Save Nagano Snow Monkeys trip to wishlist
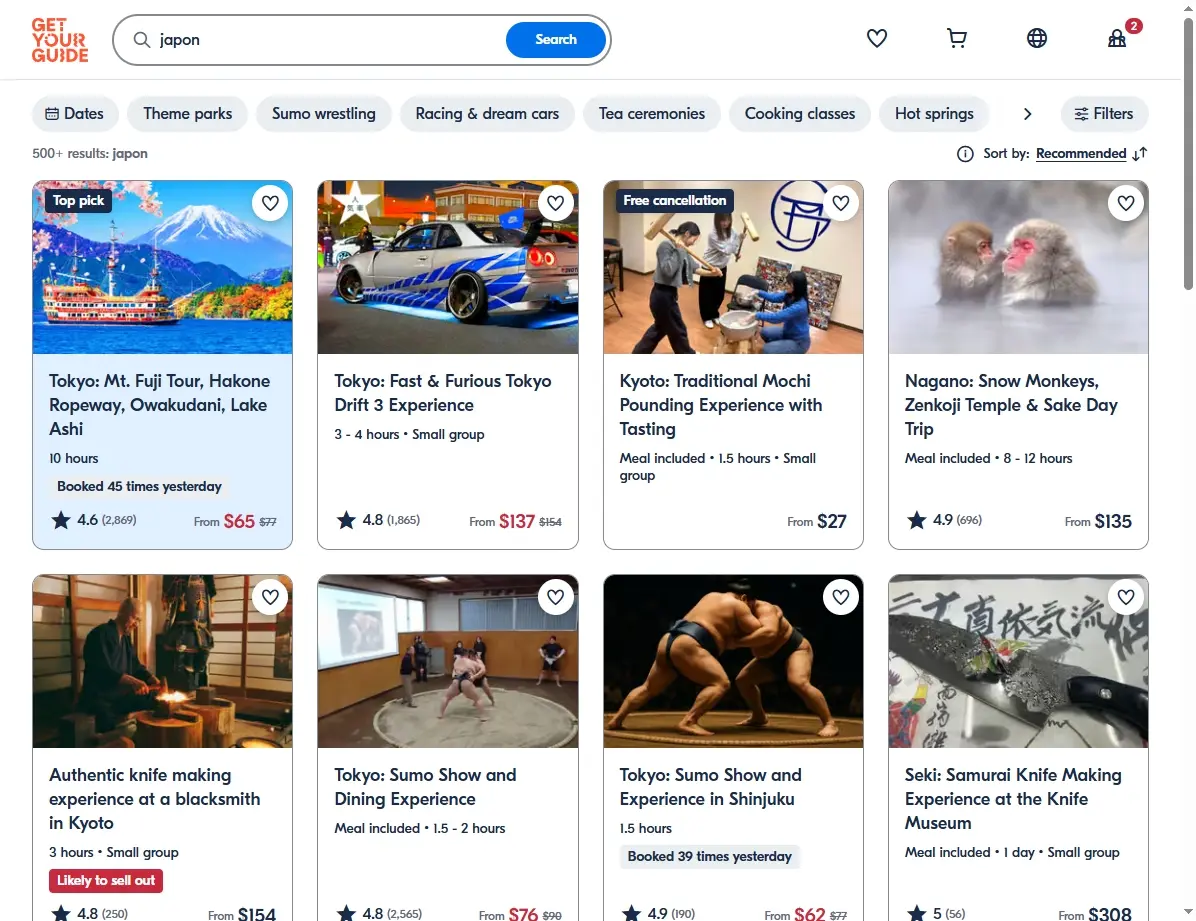The width and height of the screenshot is (1196, 921). pos(1126,203)
